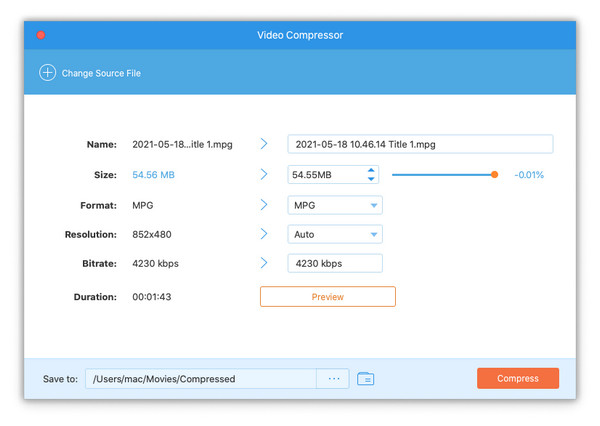
Task: Click the arrow chevron in Format row
Action: pos(264,205)
